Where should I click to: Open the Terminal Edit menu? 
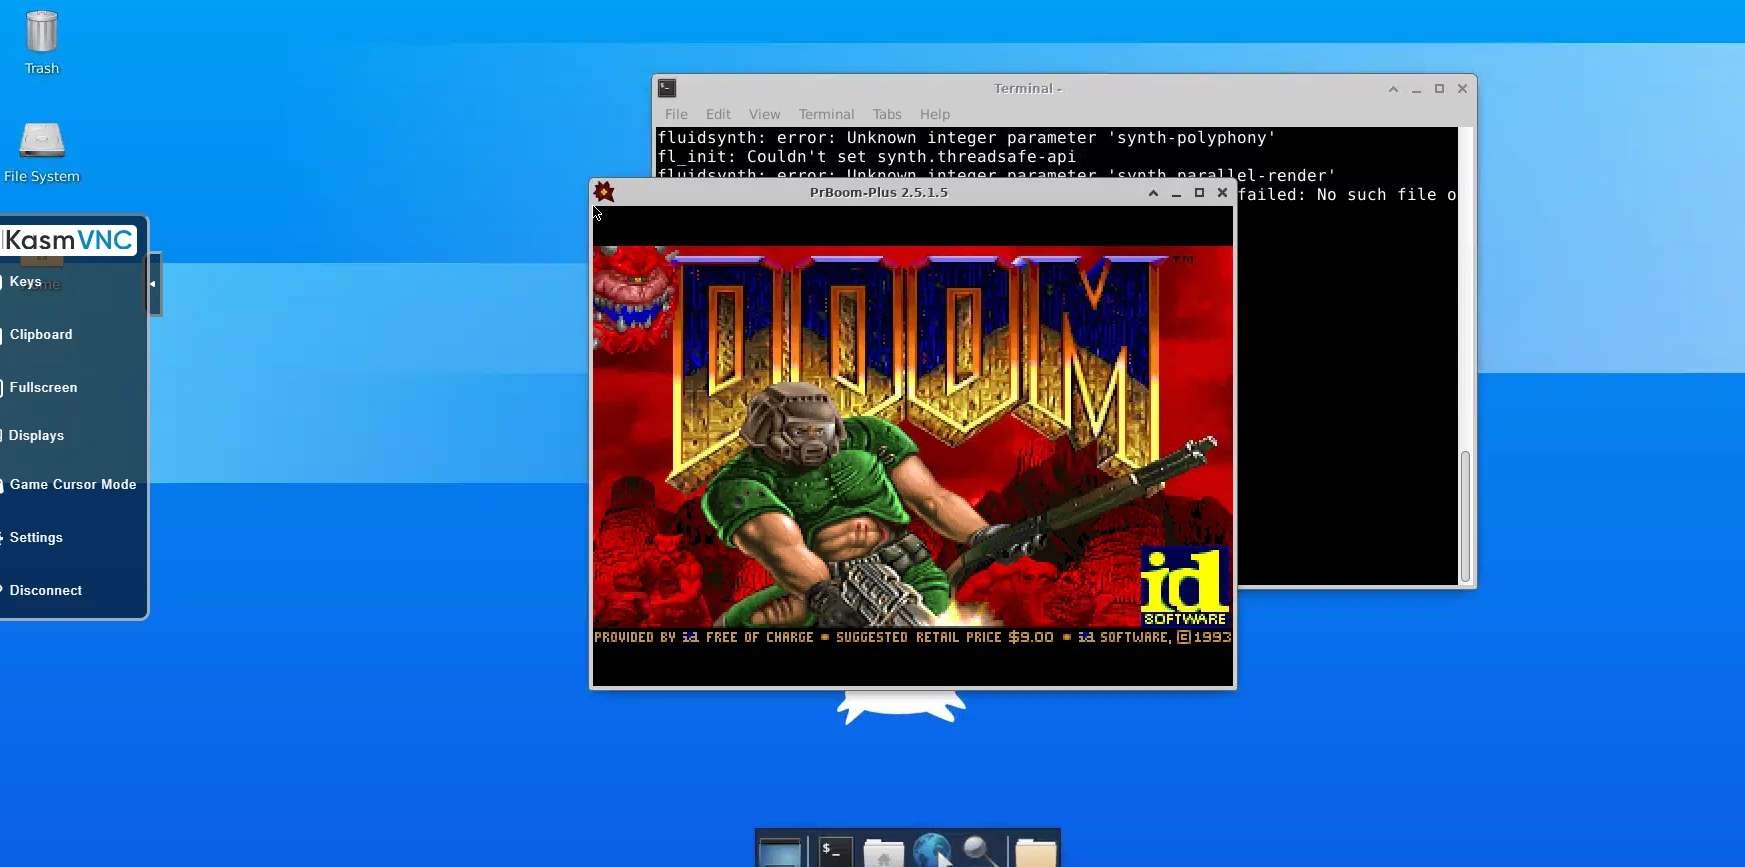(x=718, y=114)
